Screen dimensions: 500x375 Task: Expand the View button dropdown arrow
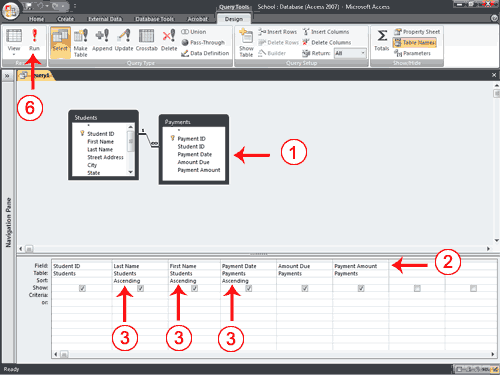pos(14,54)
